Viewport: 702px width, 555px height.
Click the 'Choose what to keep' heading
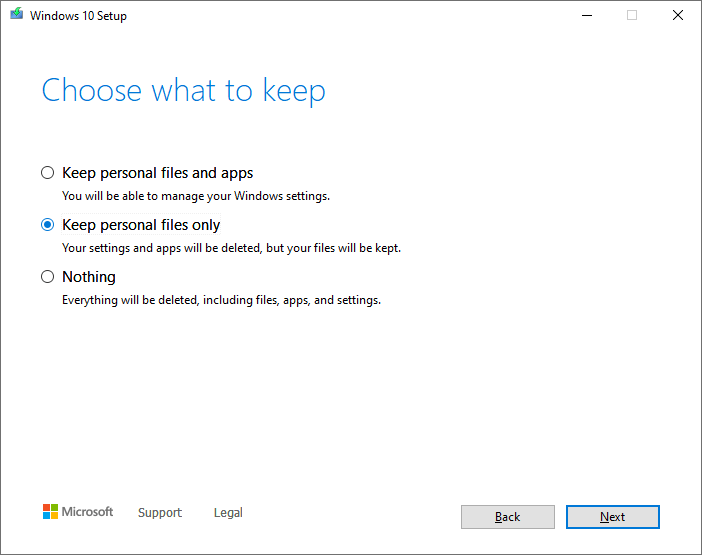click(184, 91)
